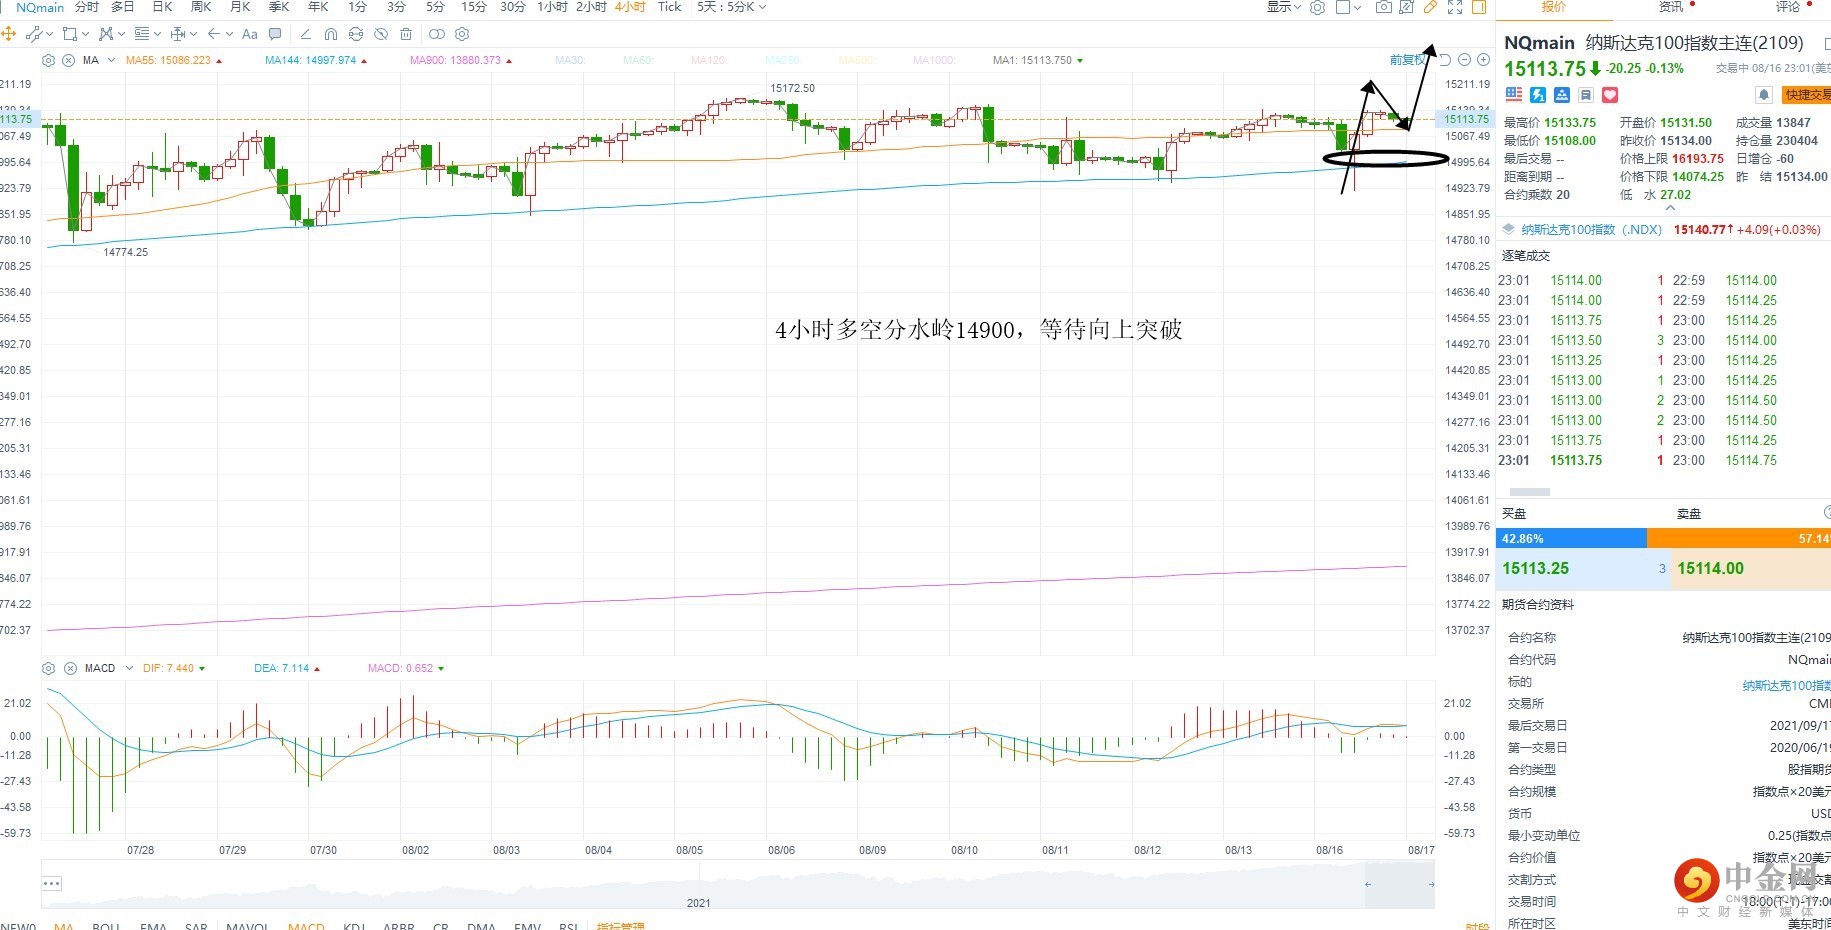The width and height of the screenshot is (1831, 930).
Task: Toggle the MA60 moving average line
Action: tap(638, 60)
